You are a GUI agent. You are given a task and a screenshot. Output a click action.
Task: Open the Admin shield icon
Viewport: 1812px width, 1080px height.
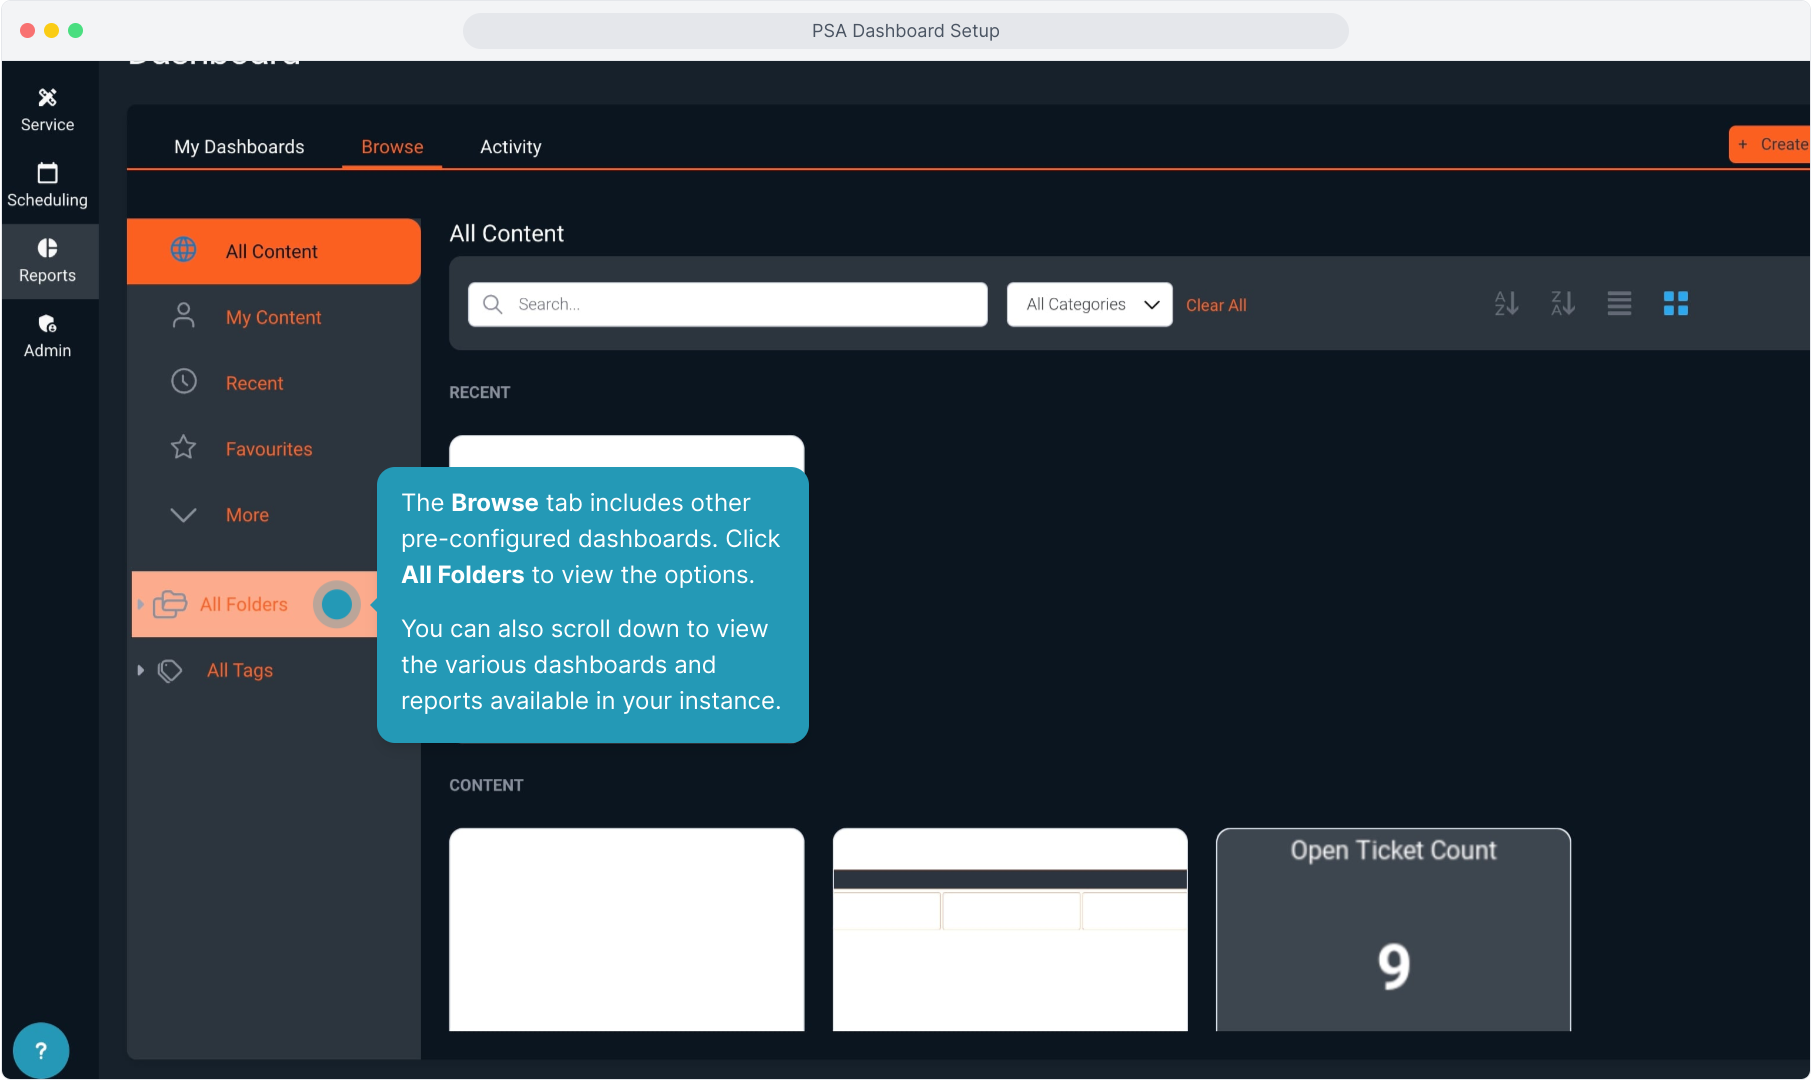tap(47, 323)
